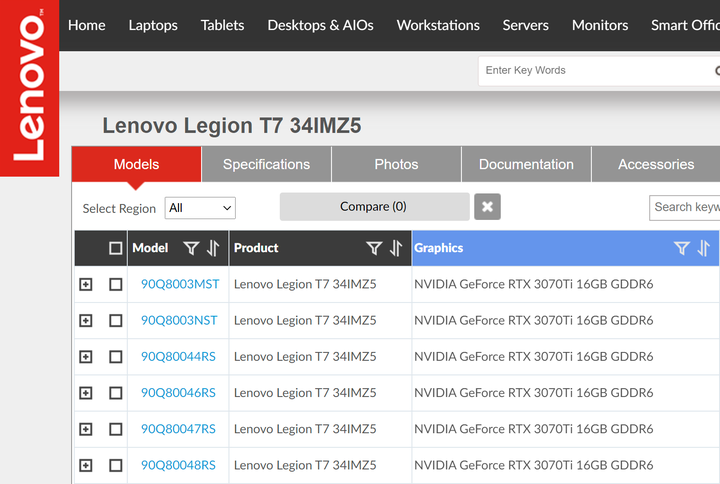
Task: Focus the Enter Key Words search field
Action: (x=597, y=71)
